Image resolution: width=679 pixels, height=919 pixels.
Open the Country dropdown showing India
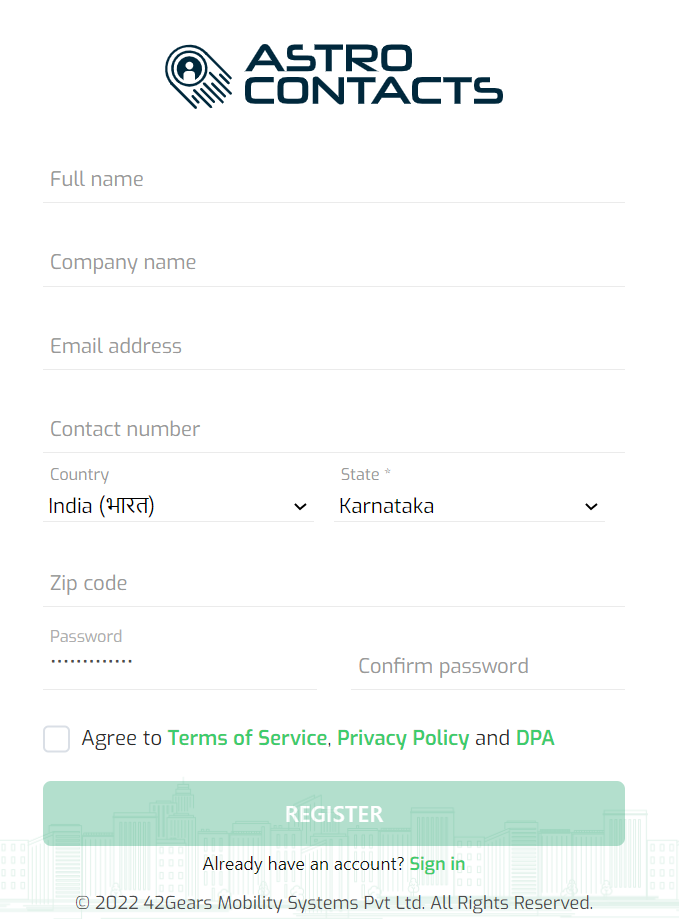[179, 506]
